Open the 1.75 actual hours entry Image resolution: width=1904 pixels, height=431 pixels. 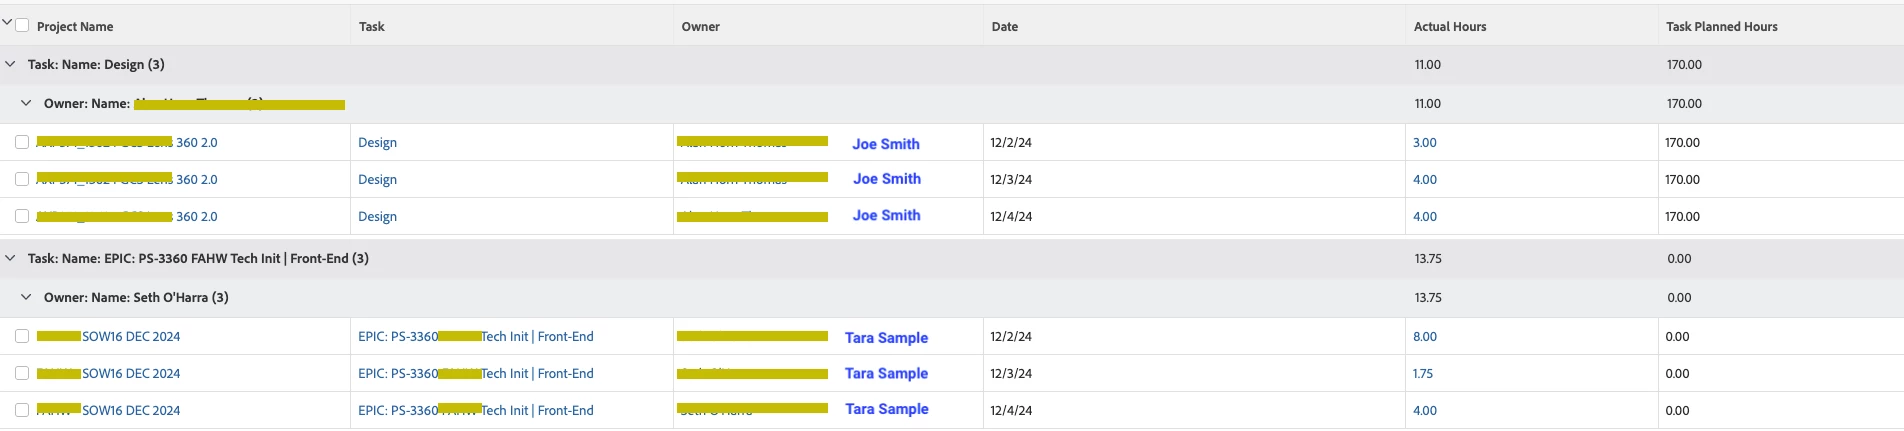tap(1422, 374)
